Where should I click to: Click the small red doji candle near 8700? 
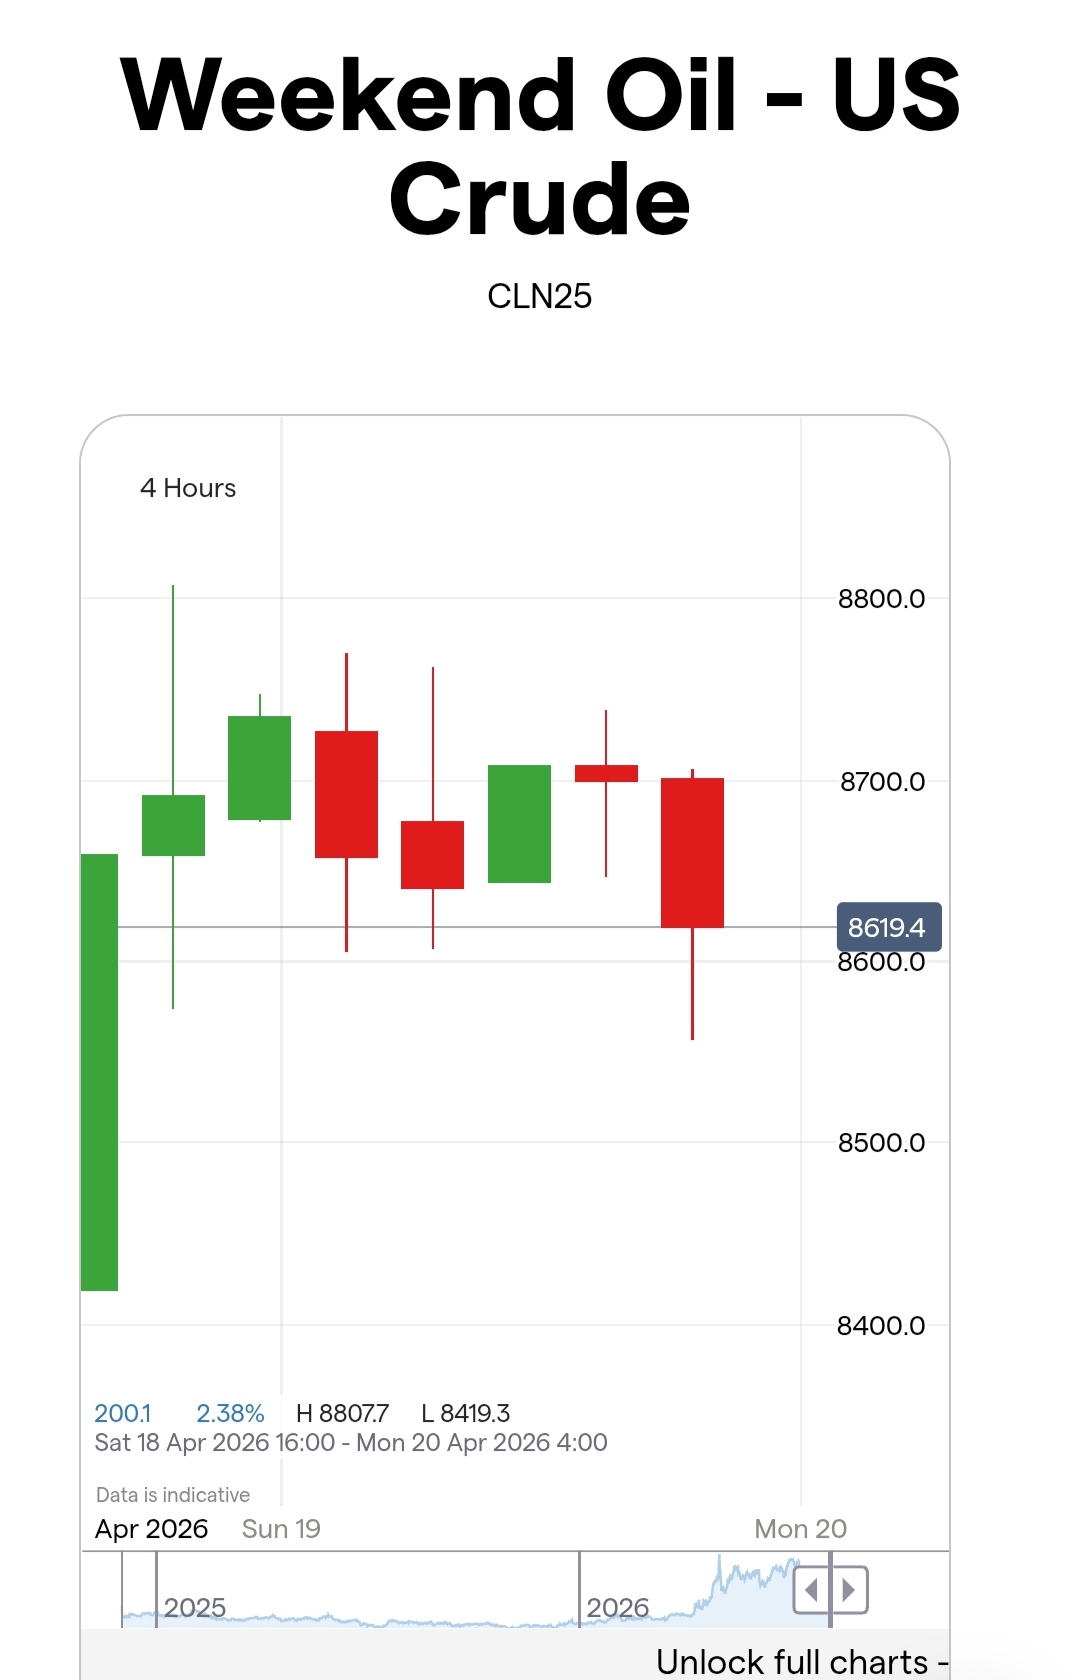(606, 773)
